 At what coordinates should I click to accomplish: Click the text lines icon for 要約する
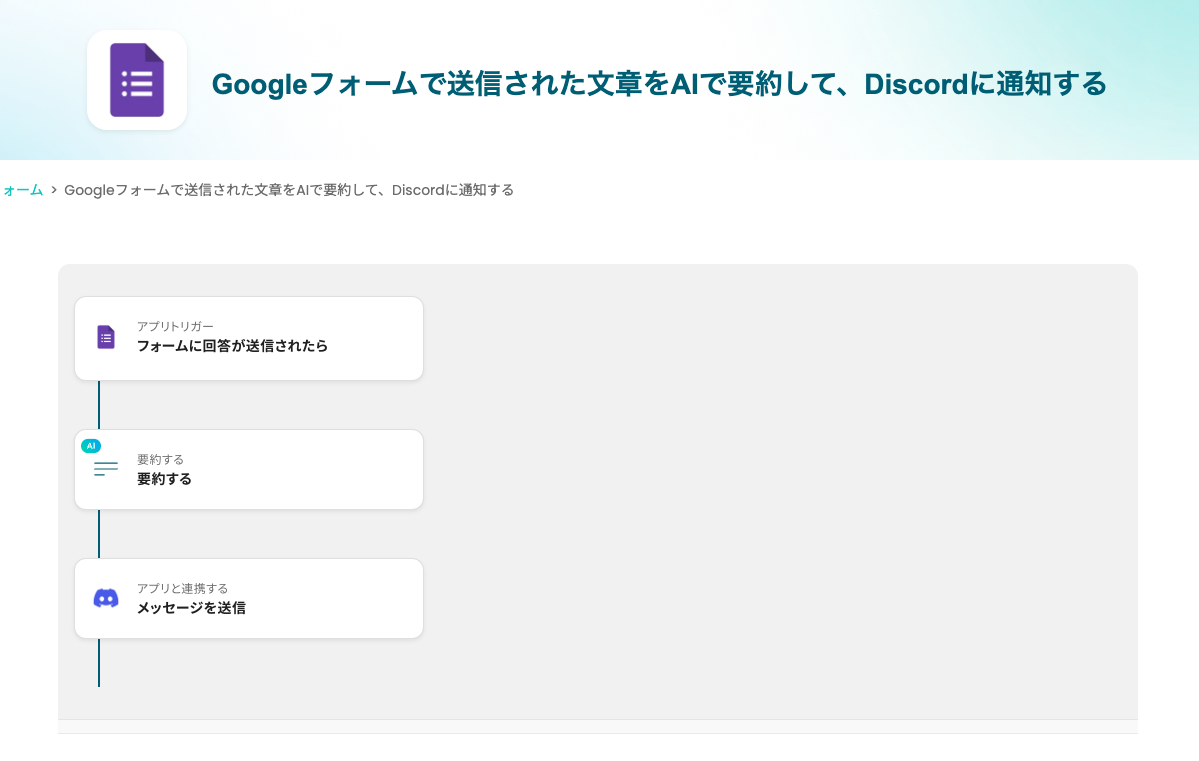(106, 469)
